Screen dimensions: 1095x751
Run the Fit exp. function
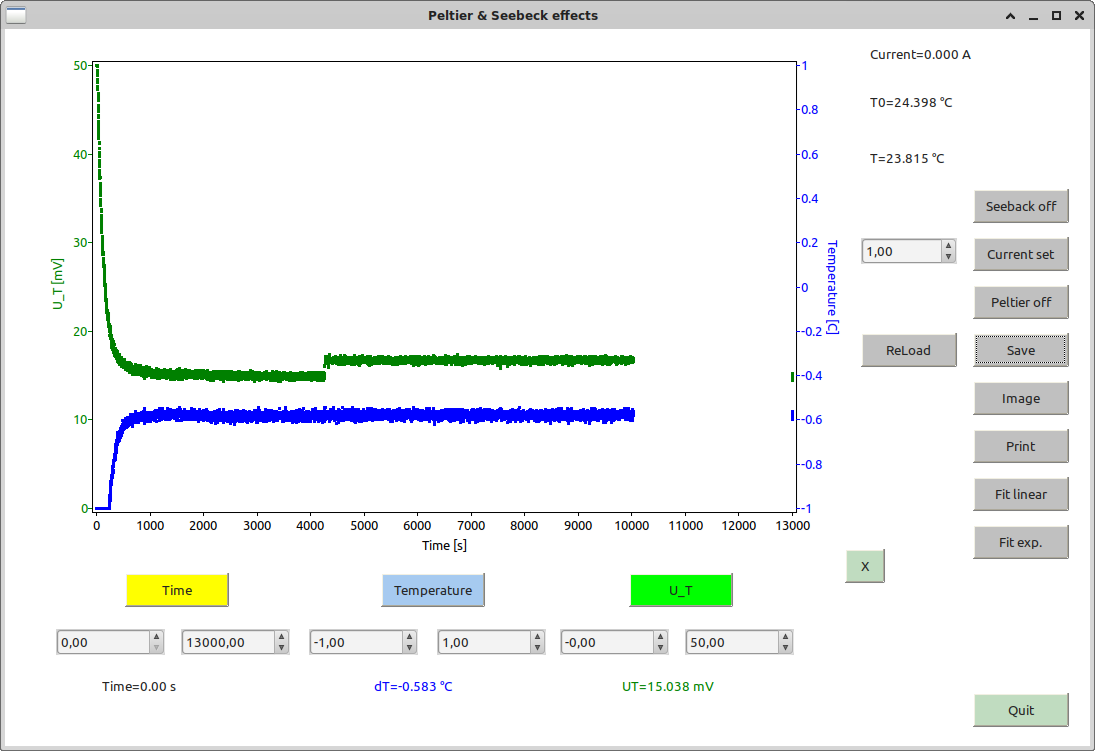click(1020, 542)
